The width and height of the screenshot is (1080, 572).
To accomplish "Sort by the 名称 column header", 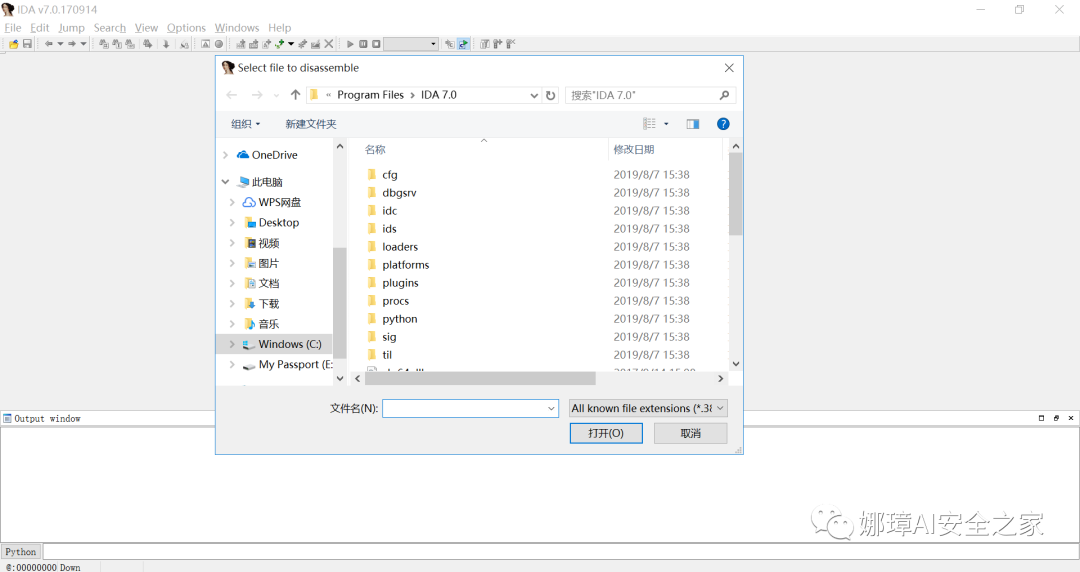I will tap(375, 150).
